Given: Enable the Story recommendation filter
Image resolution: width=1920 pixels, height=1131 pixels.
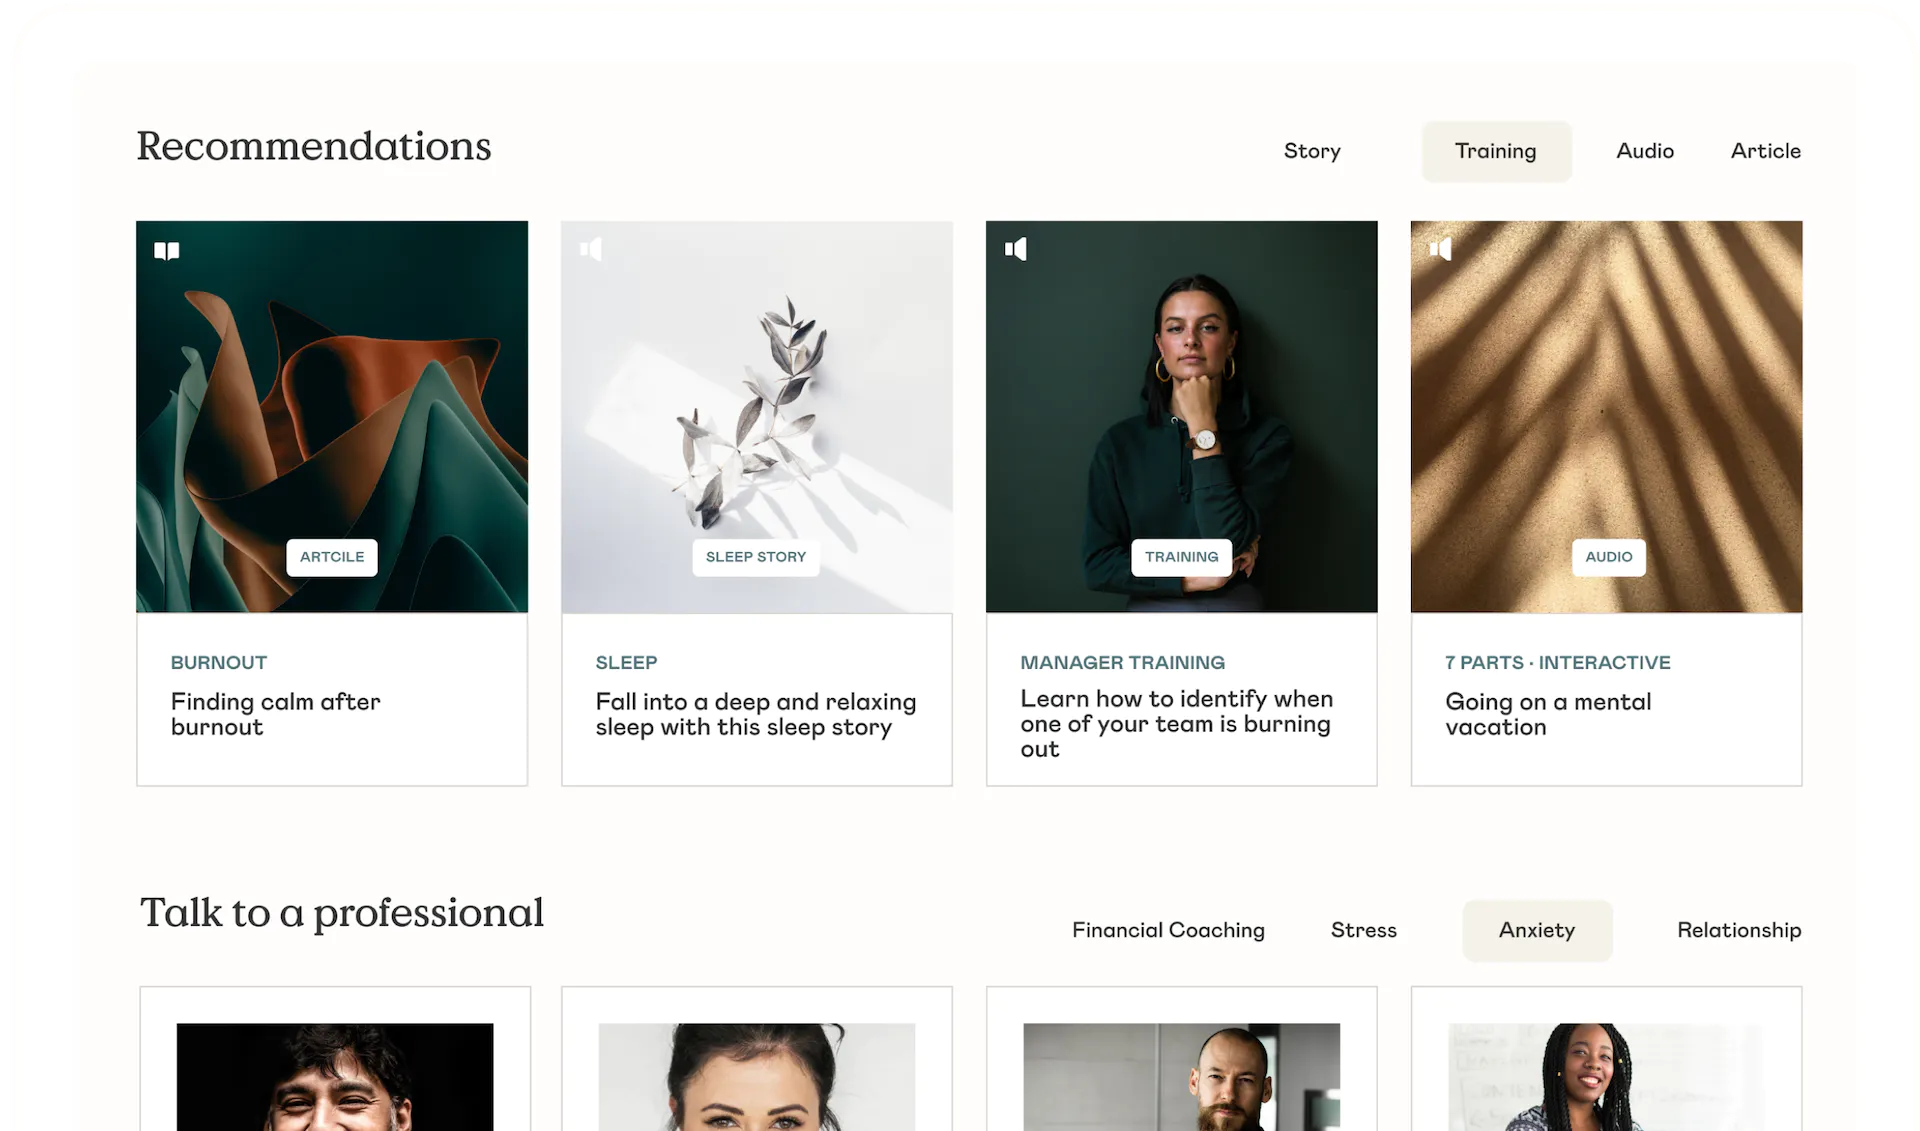Looking at the screenshot, I should [1312, 151].
